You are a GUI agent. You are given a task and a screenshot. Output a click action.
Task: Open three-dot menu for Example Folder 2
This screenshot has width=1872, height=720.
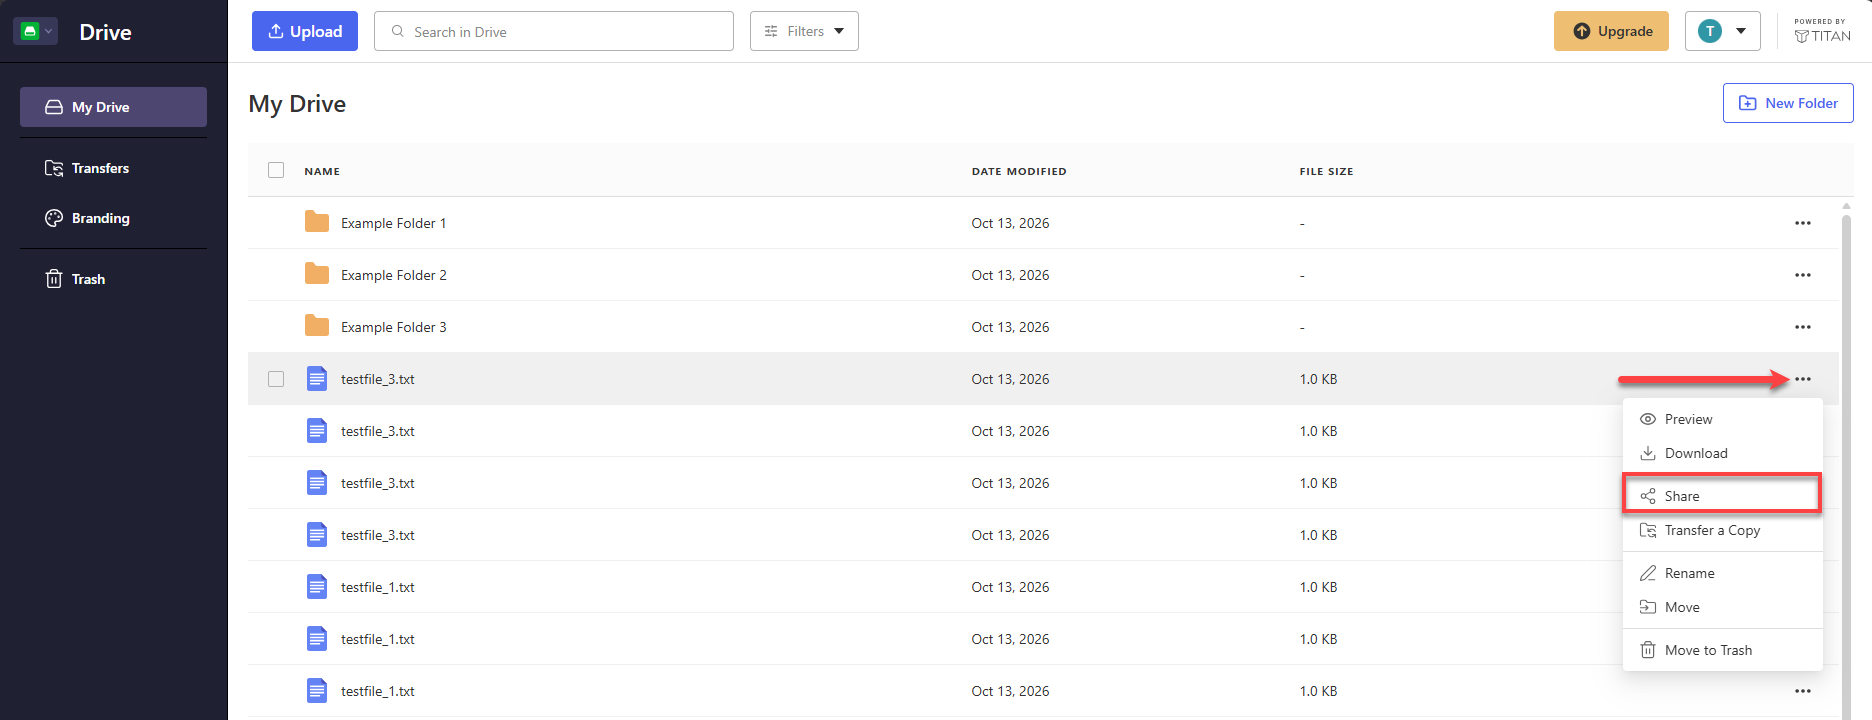[1803, 275]
